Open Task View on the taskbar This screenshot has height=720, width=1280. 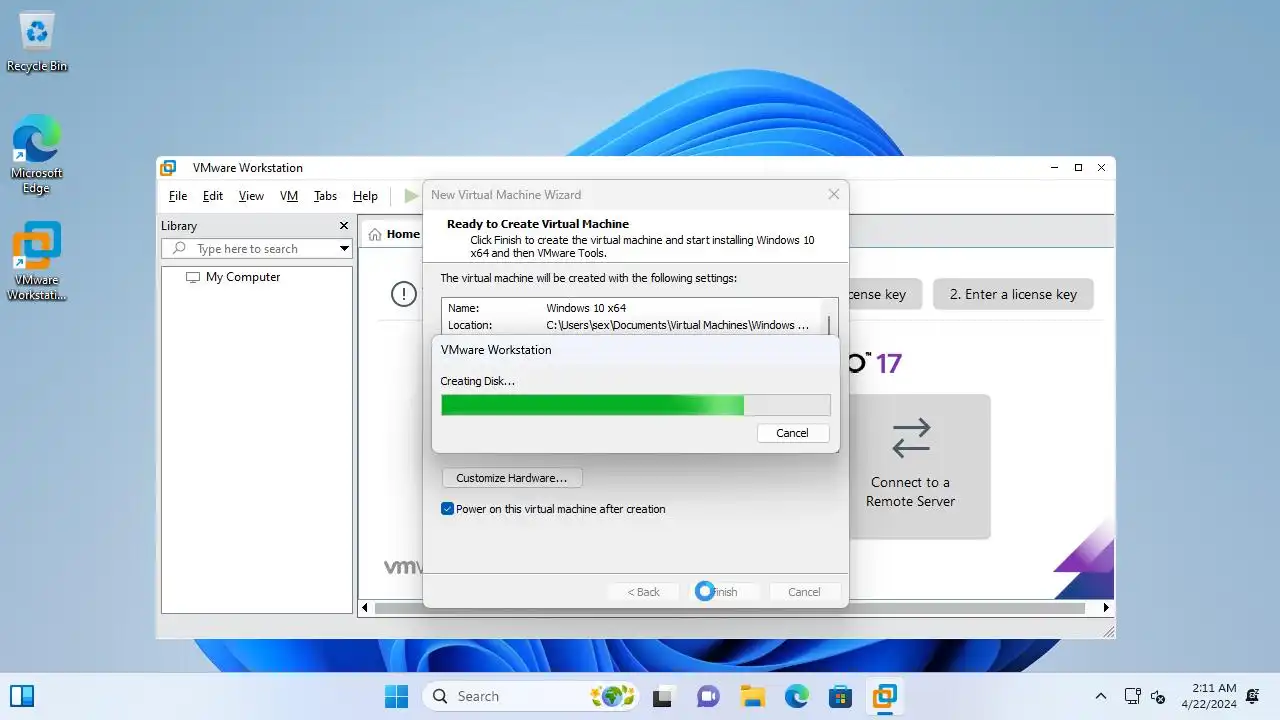pos(663,696)
